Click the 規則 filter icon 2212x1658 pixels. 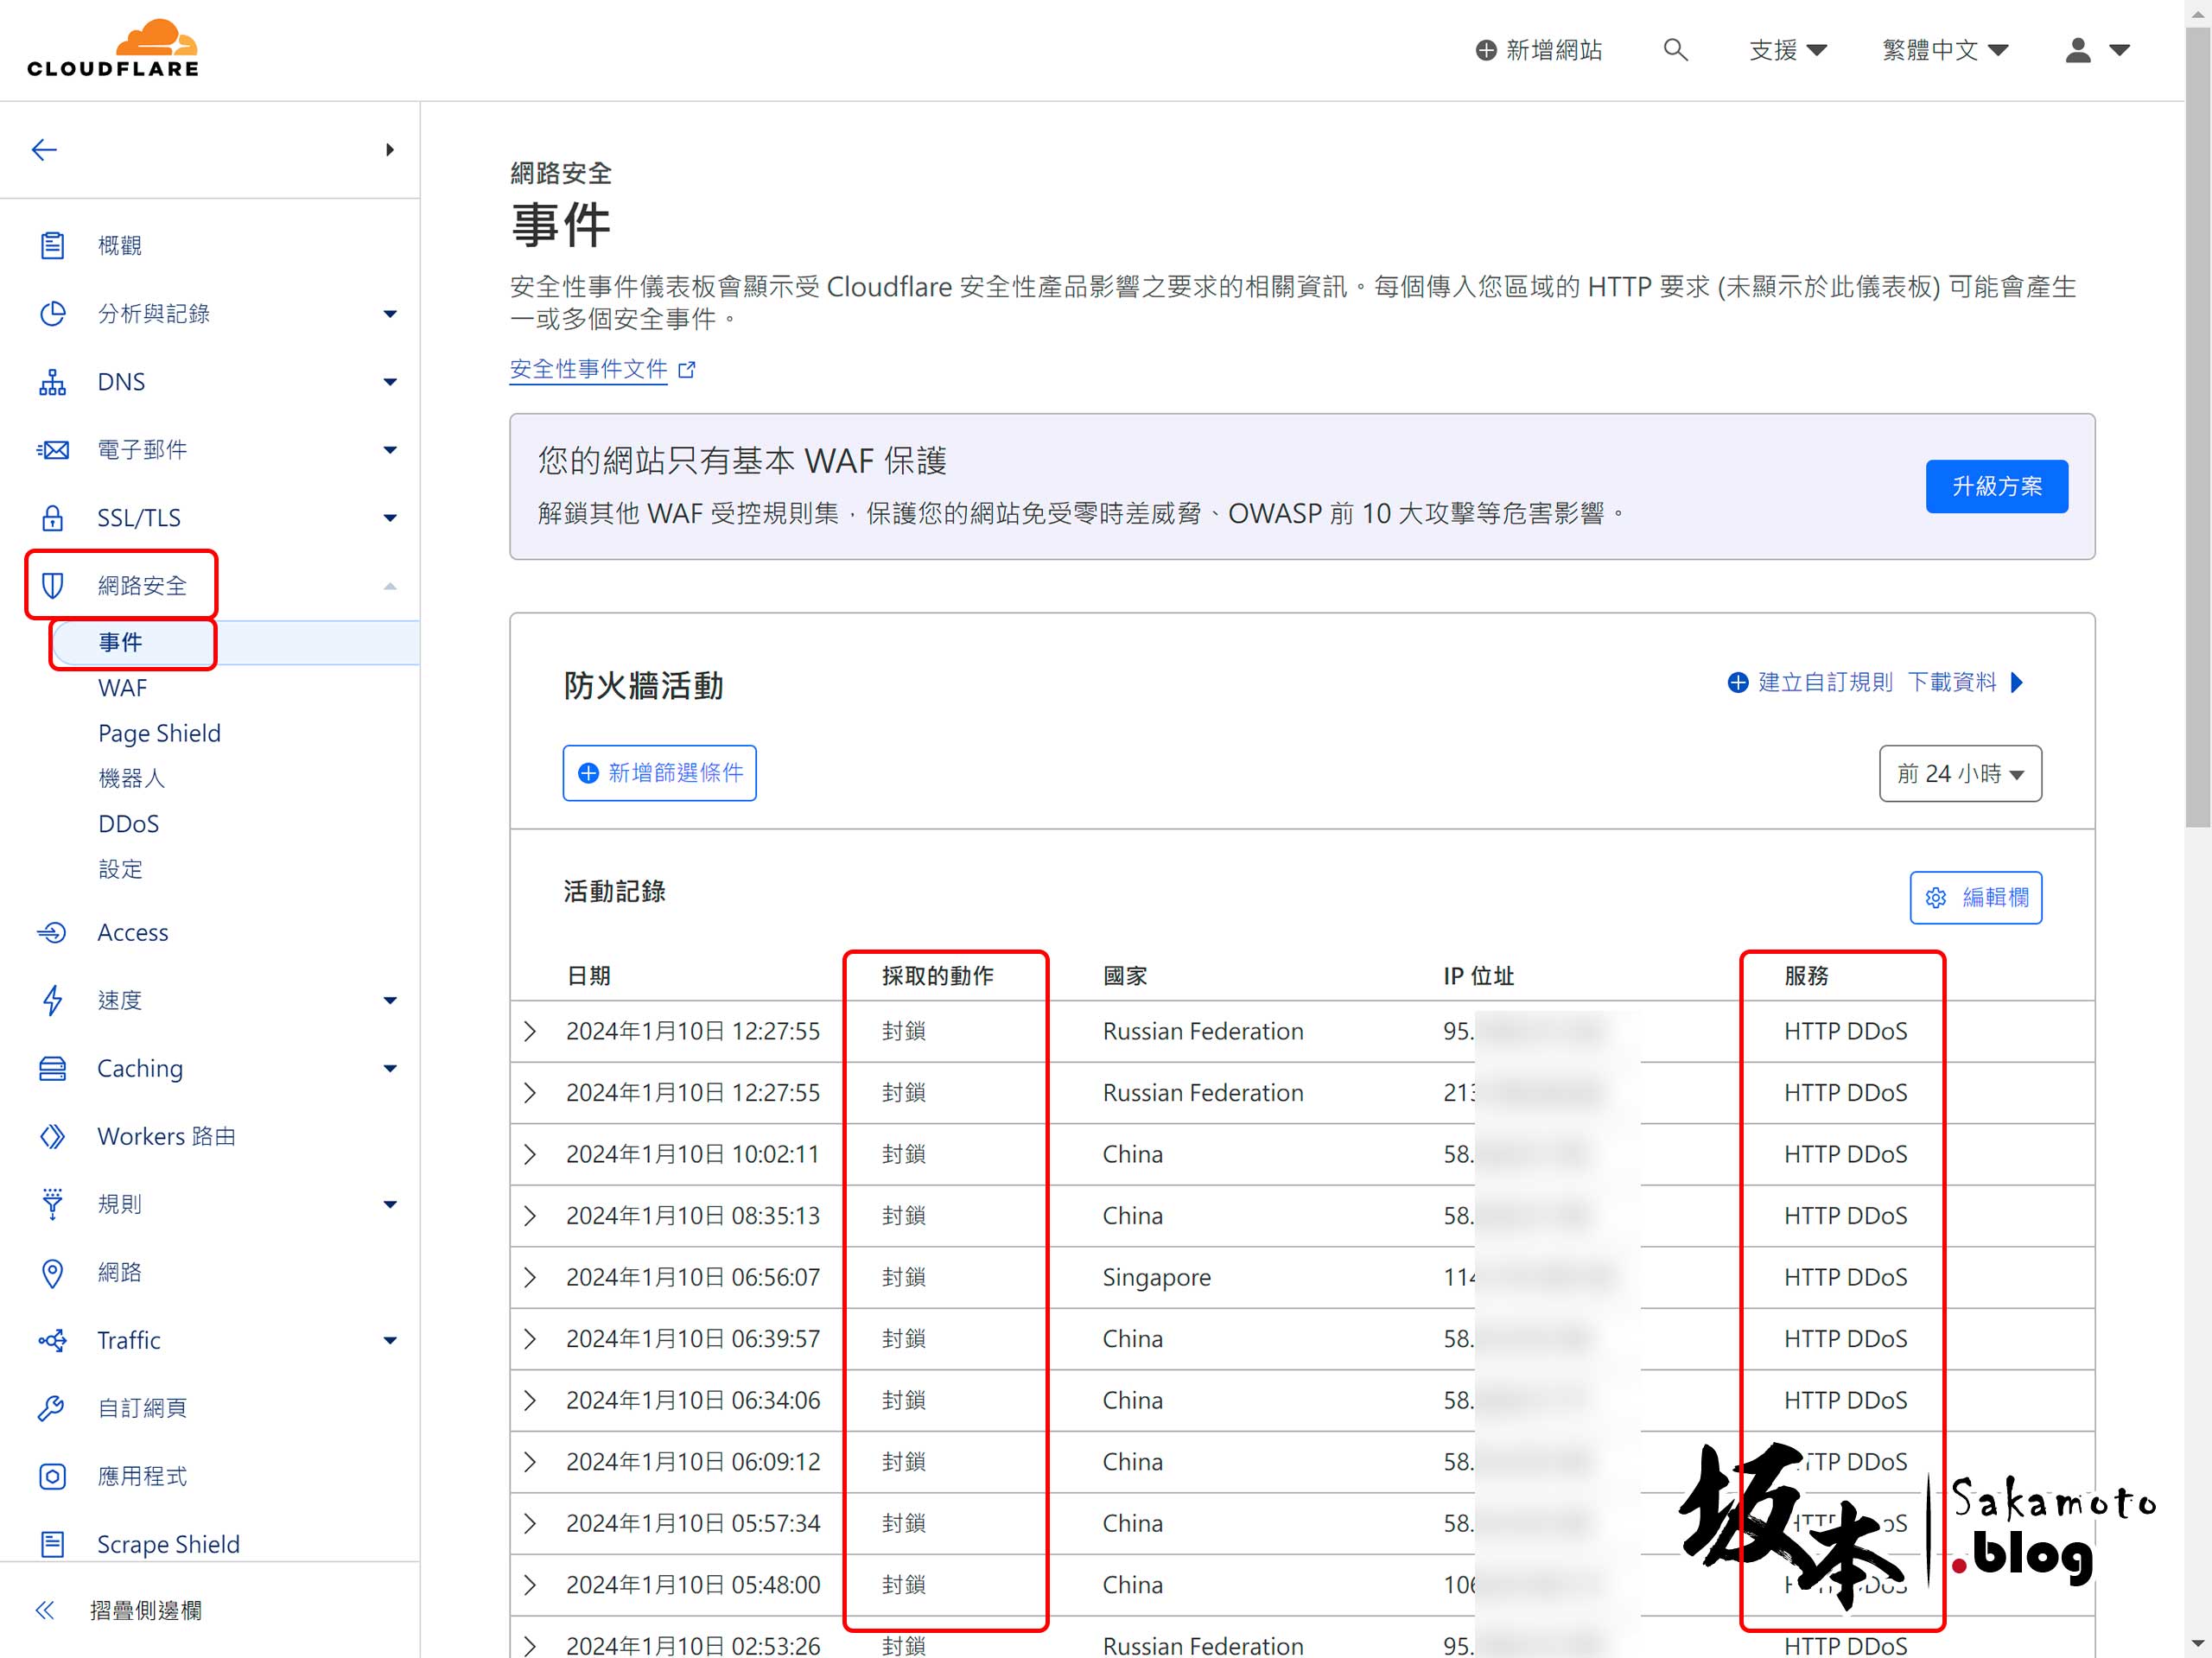pyautogui.click(x=52, y=1204)
